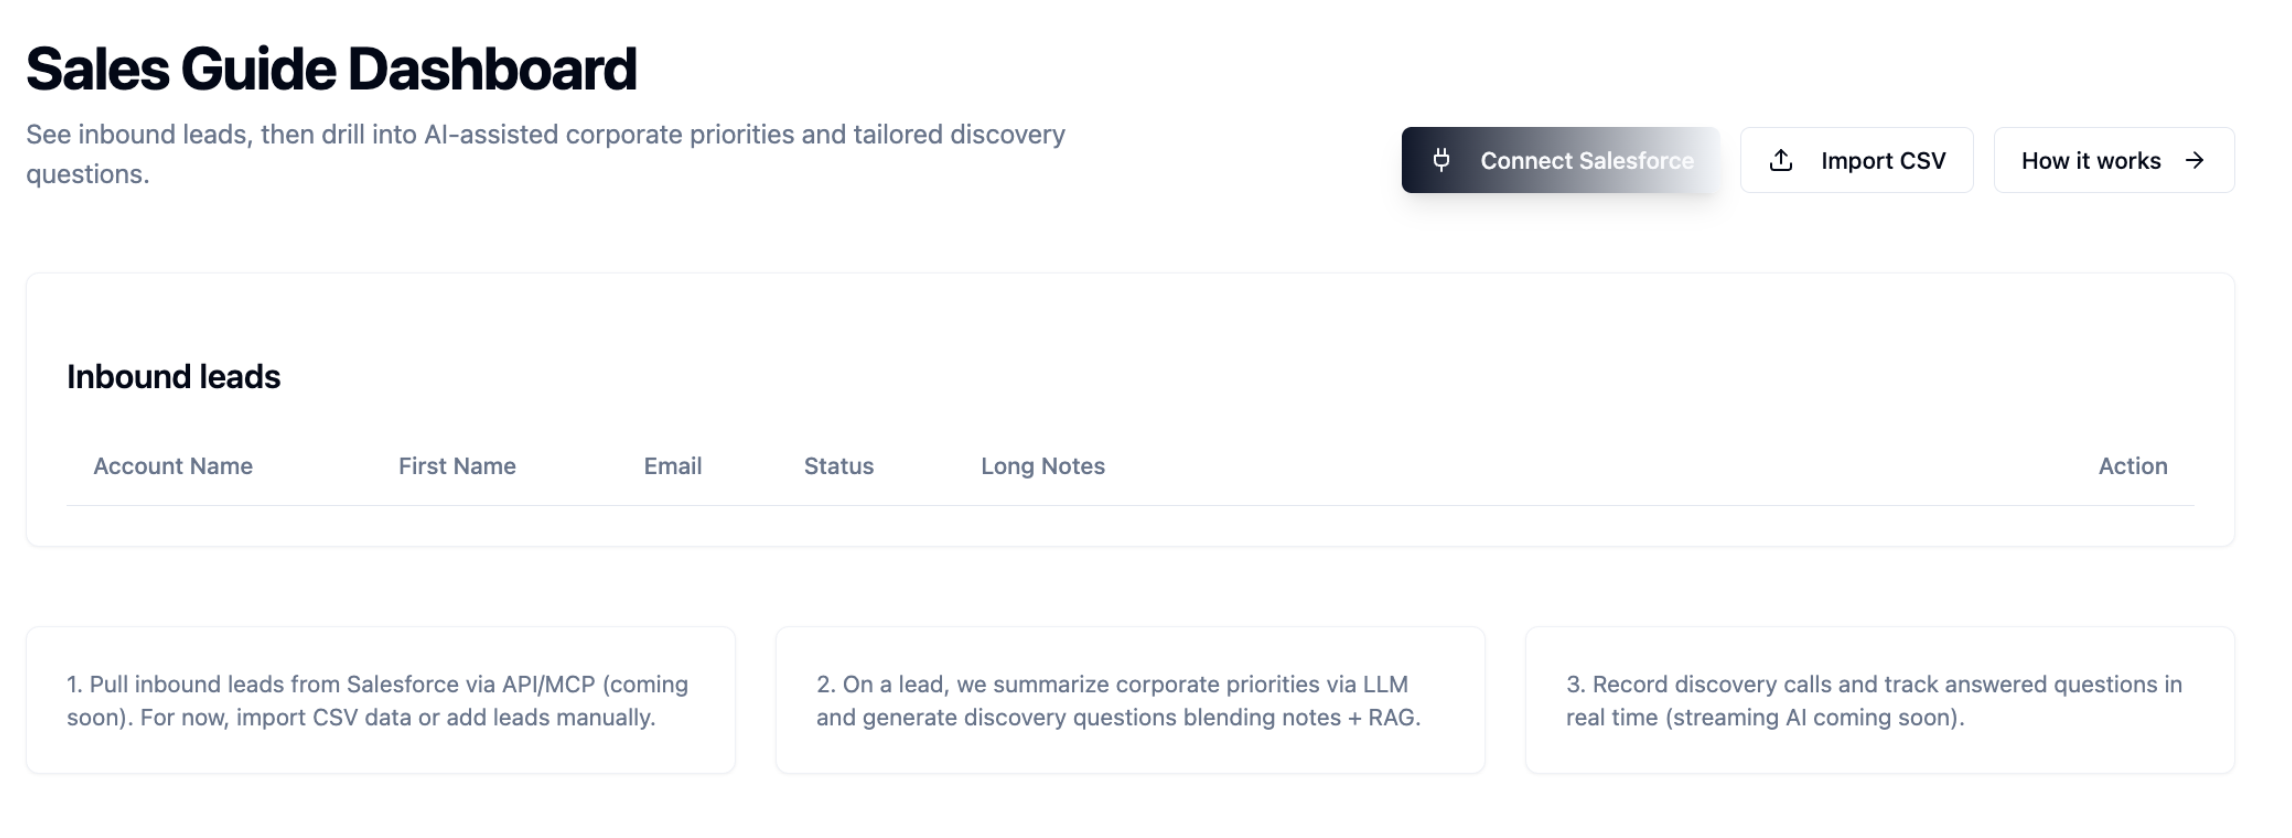Select the step 1 card about pulling Salesforce leads
This screenshot has width=2292, height=838.
coord(380,700)
